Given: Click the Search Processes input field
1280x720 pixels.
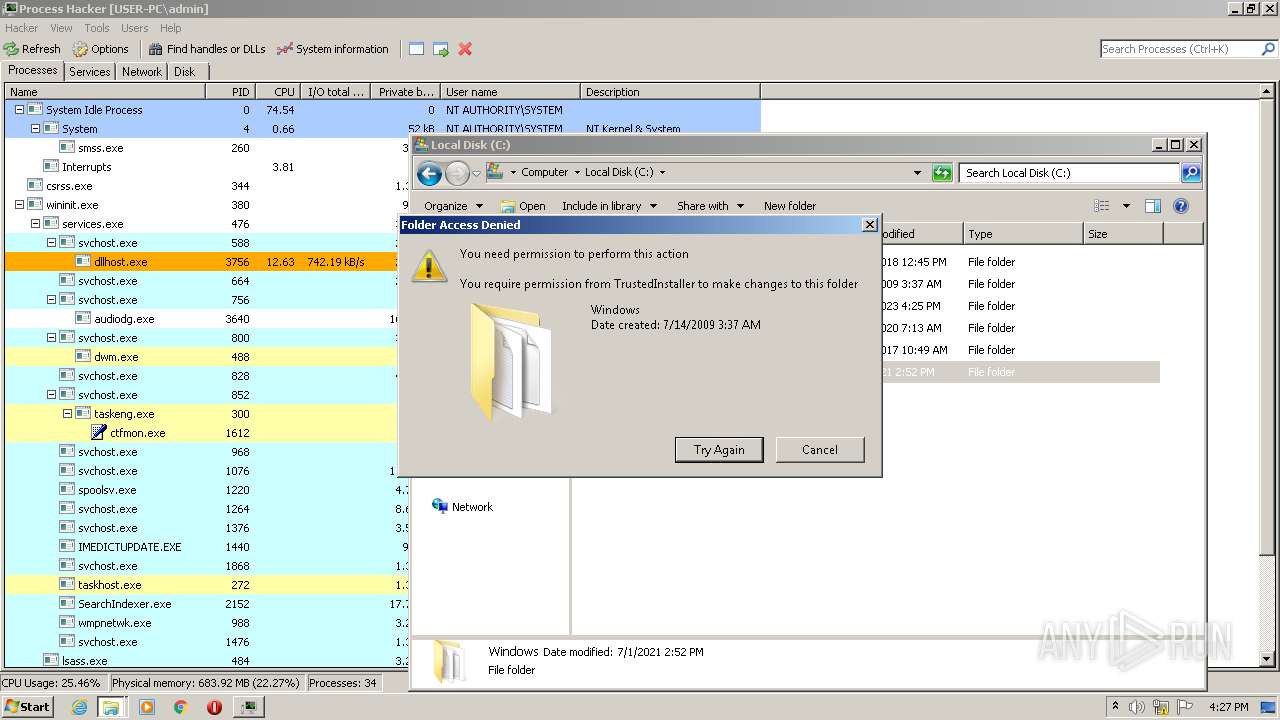Looking at the screenshot, I should (1180, 49).
